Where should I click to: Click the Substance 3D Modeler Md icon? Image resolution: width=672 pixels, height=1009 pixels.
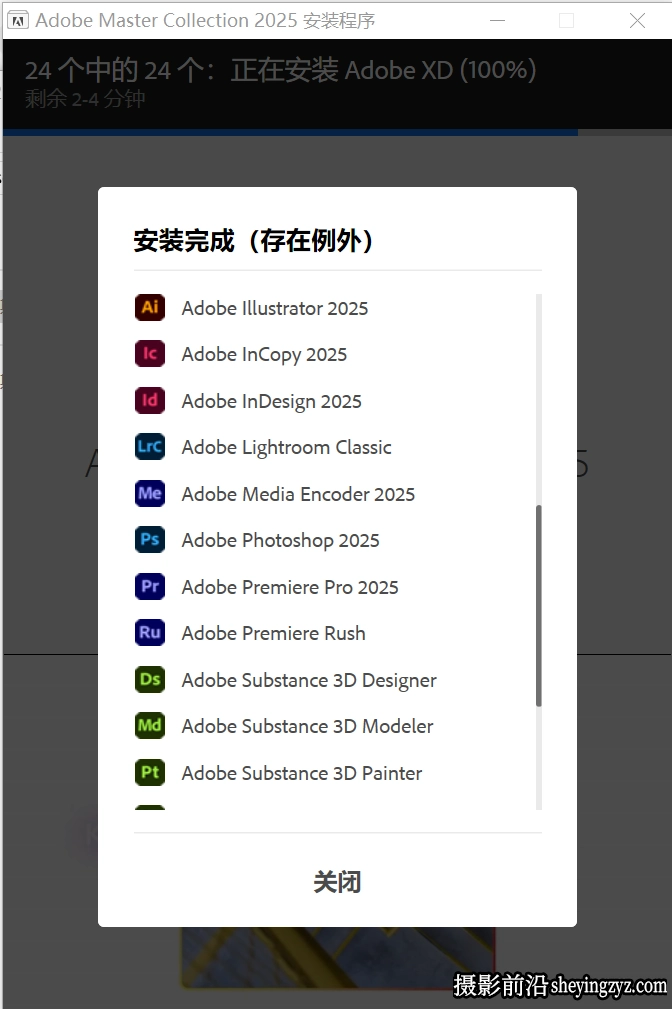pyautogui.click(x=150, y=725)
